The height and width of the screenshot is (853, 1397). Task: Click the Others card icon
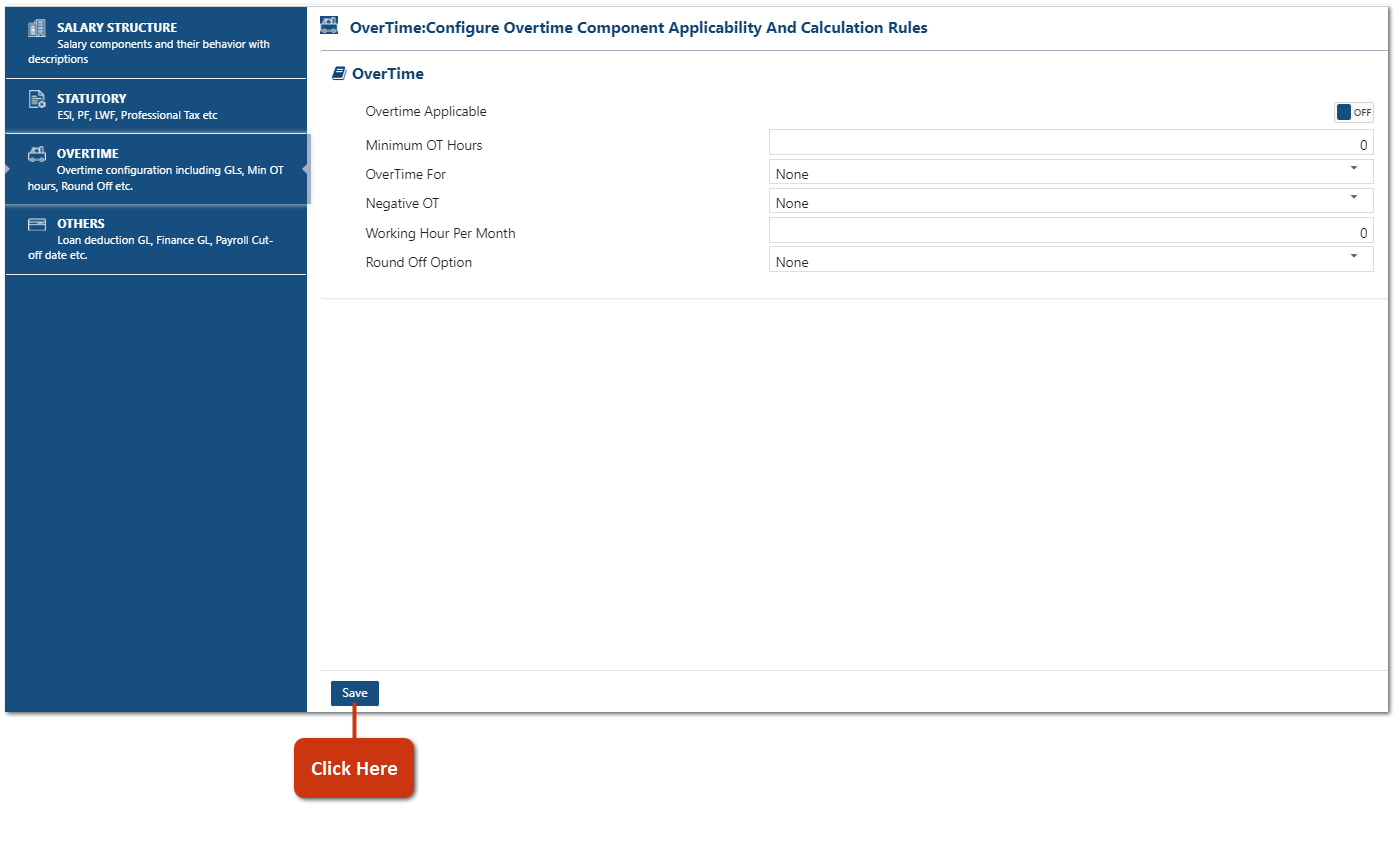(37, 224)
